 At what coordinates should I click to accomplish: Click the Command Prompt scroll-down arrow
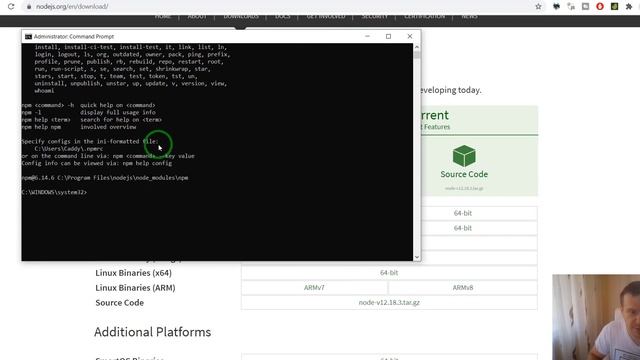coord(417,257)
